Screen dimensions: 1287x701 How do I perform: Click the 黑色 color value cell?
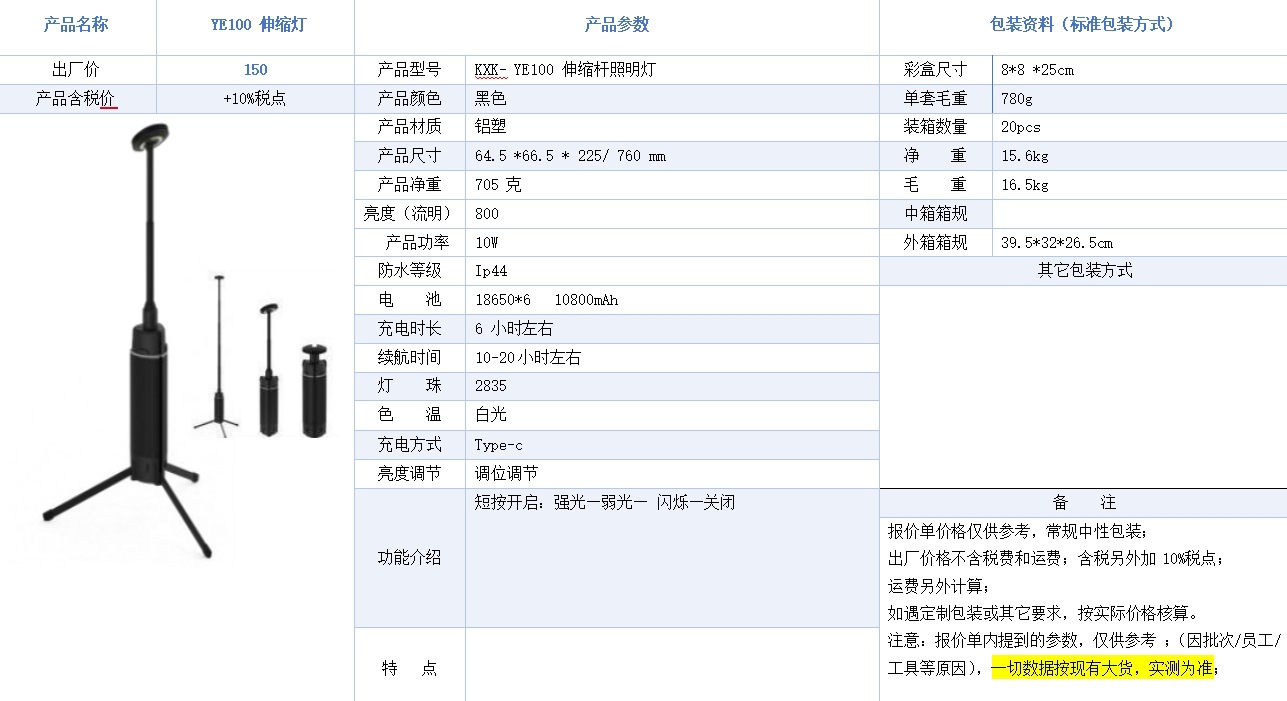point(672,99)
